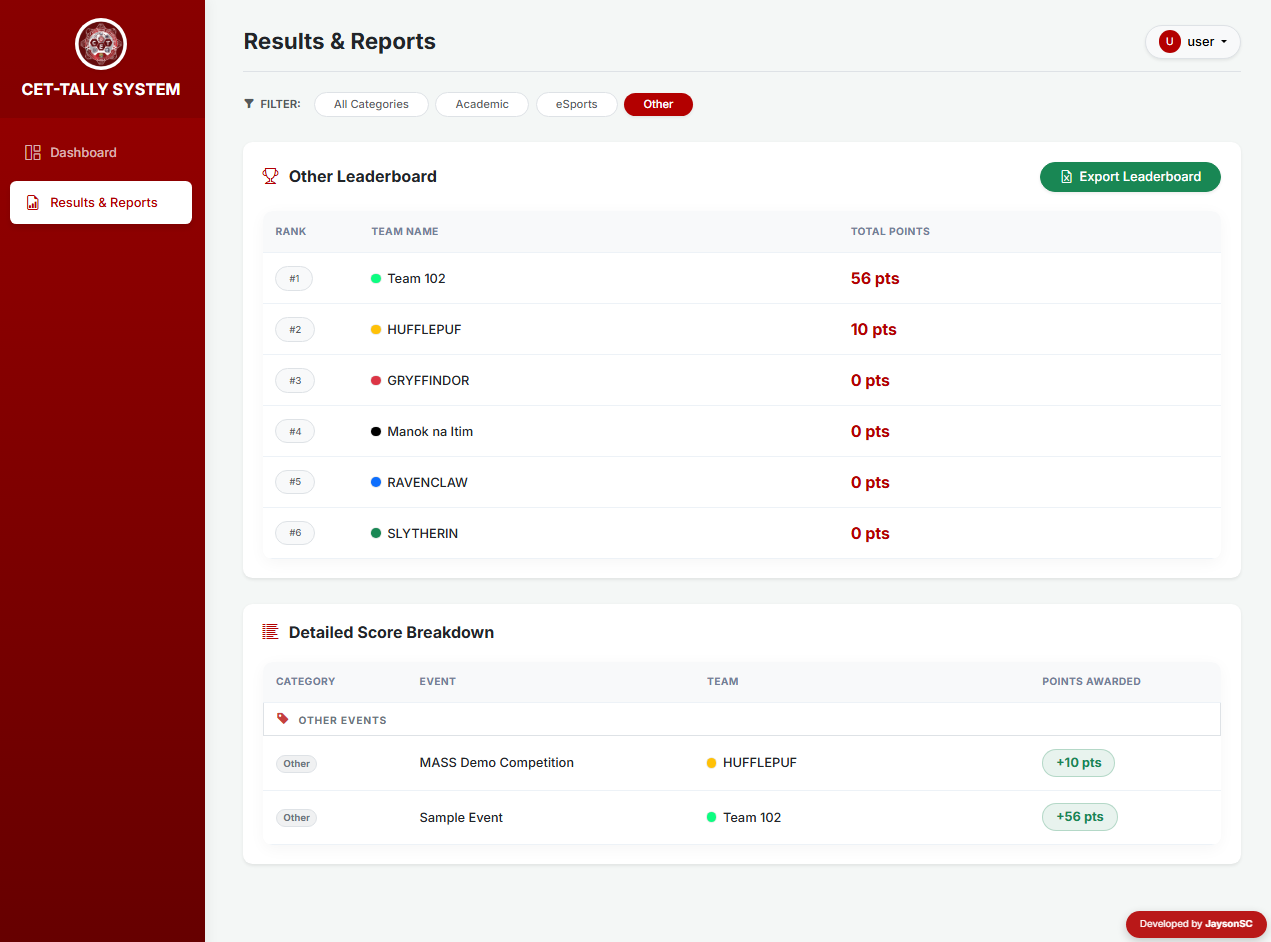This screenshot has height=942, width=1271.
Task: Select the eSports filter pill
Action: [576, 104]
